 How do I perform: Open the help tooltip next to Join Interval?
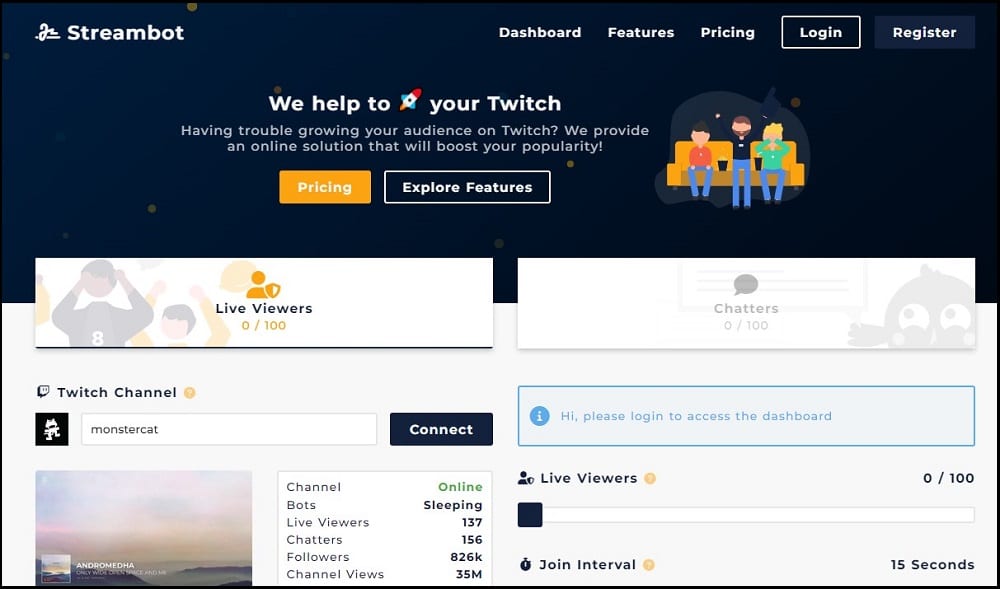(x=647, y=564)
